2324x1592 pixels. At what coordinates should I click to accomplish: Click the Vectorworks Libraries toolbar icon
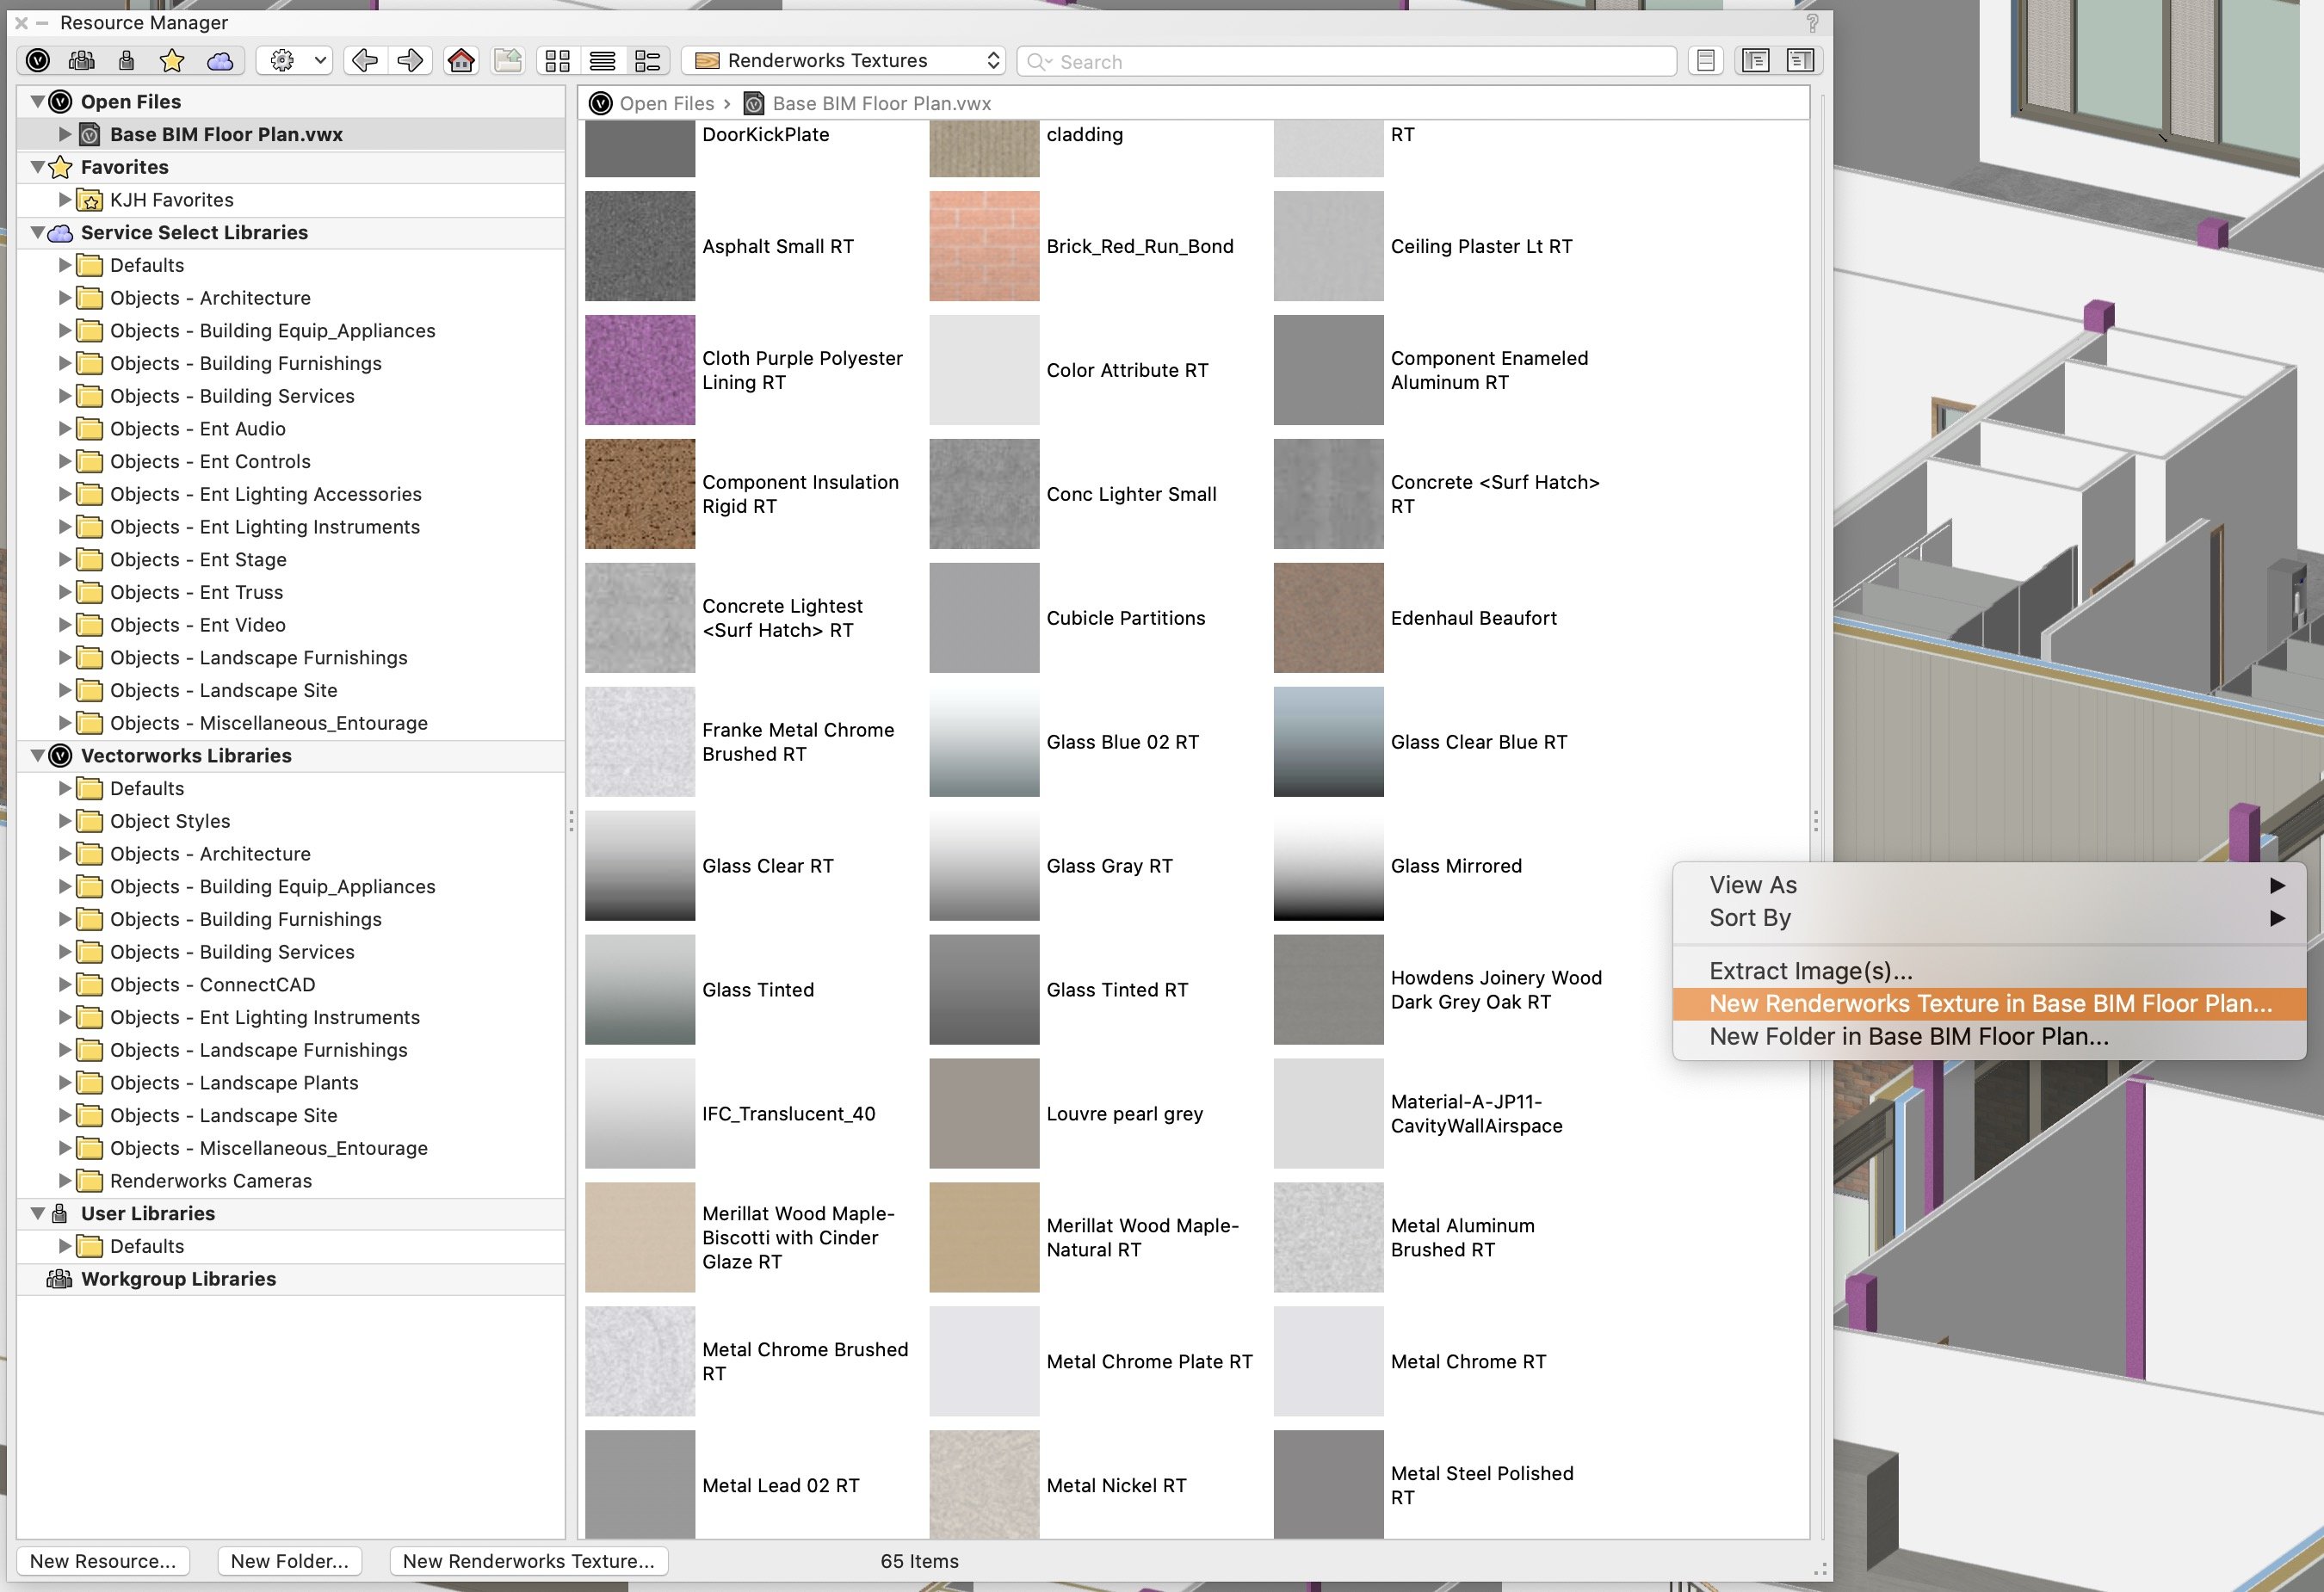click(x=38, y=61)
